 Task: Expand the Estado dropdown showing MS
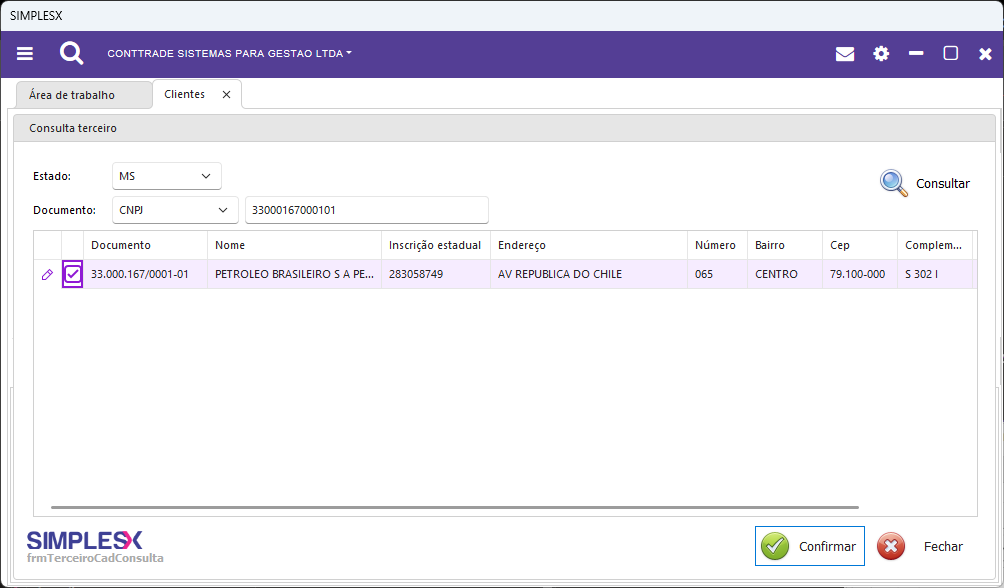click(x=166, y=176)
